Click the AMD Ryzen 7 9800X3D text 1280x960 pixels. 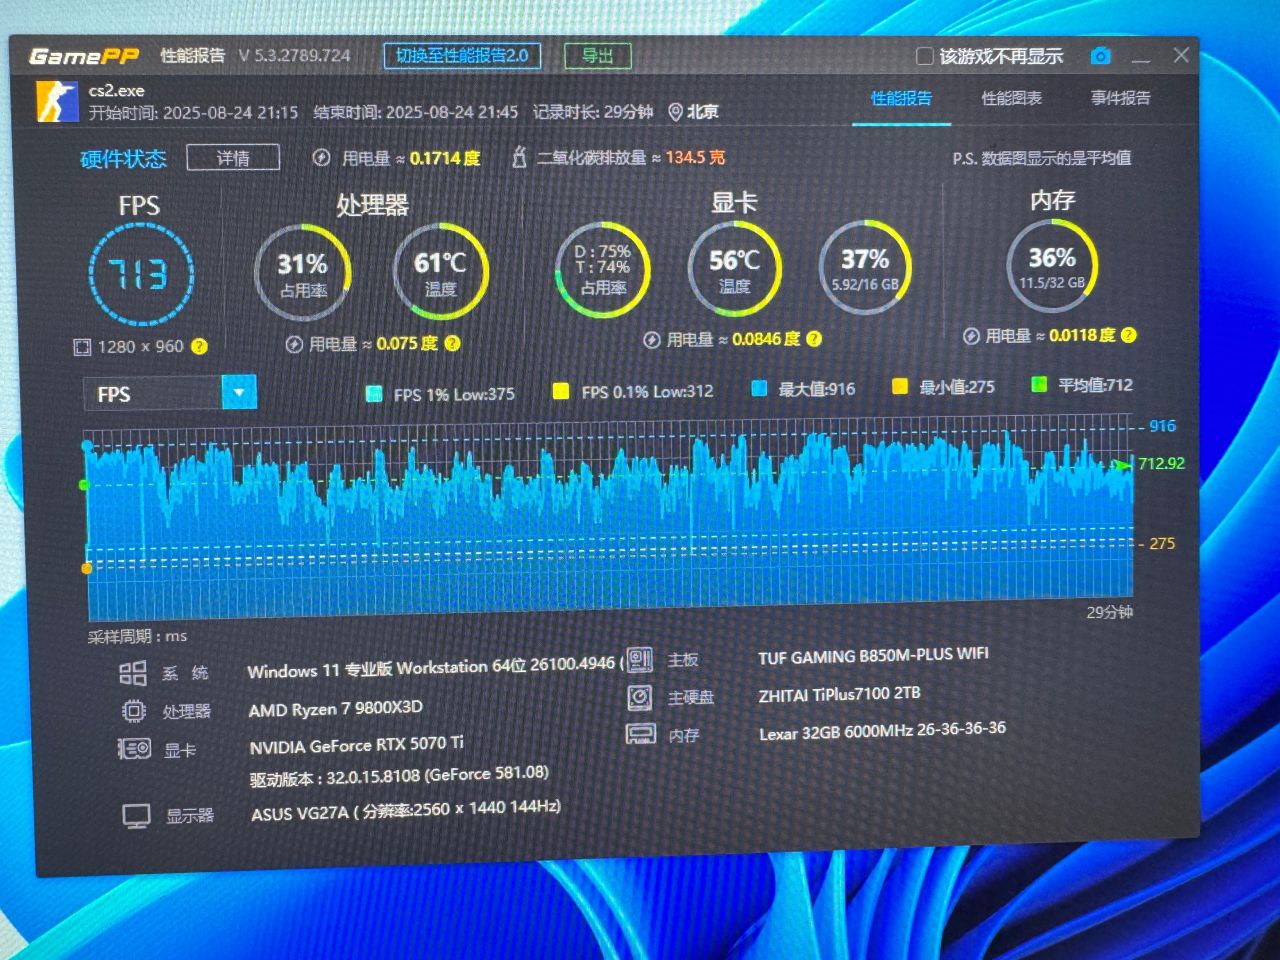click(335, 709)
